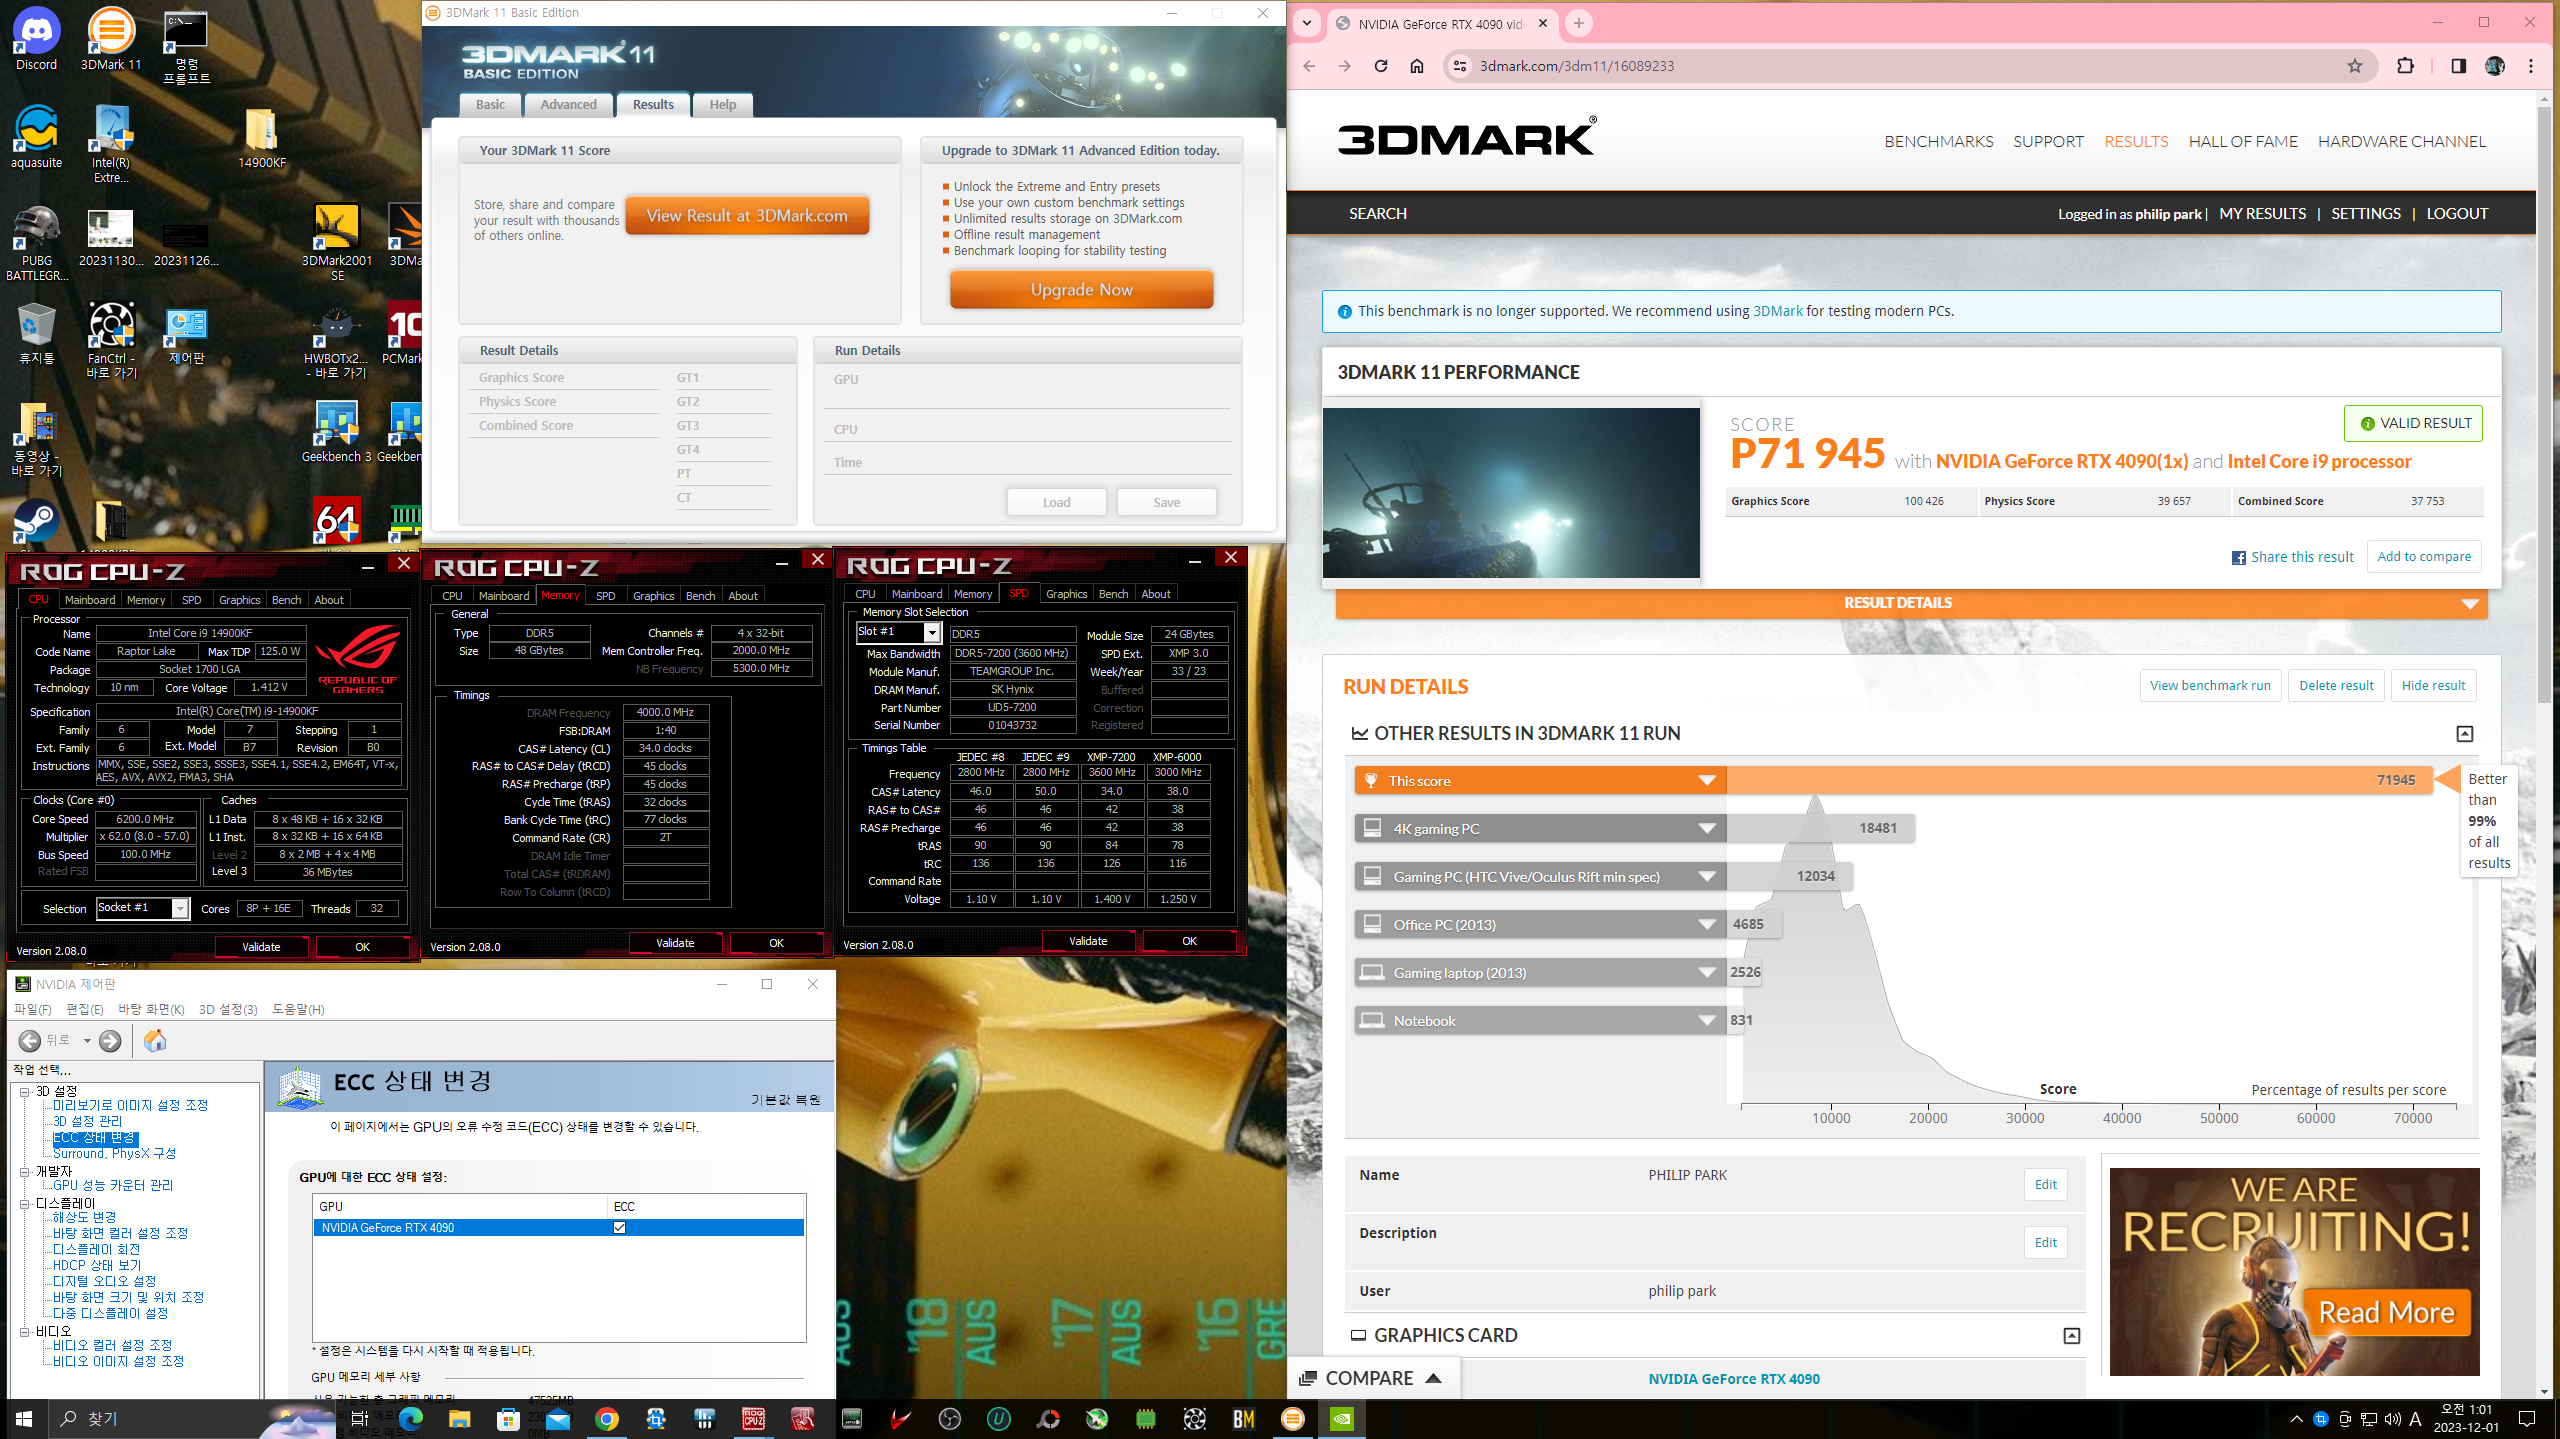Open the Slot #1 dropdown in CPU-Z SPD
This screenshot has width=2560, height=1439.
point(931,632)
